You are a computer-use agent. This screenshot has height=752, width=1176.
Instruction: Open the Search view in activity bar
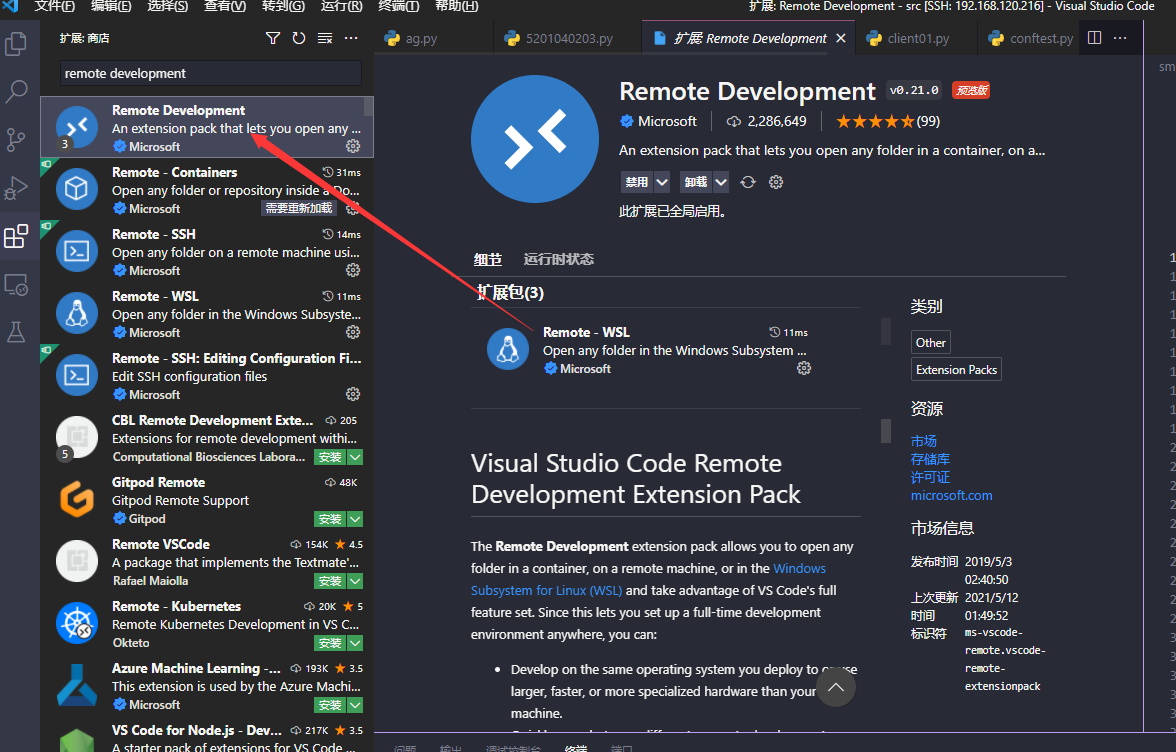click(16, 91)
